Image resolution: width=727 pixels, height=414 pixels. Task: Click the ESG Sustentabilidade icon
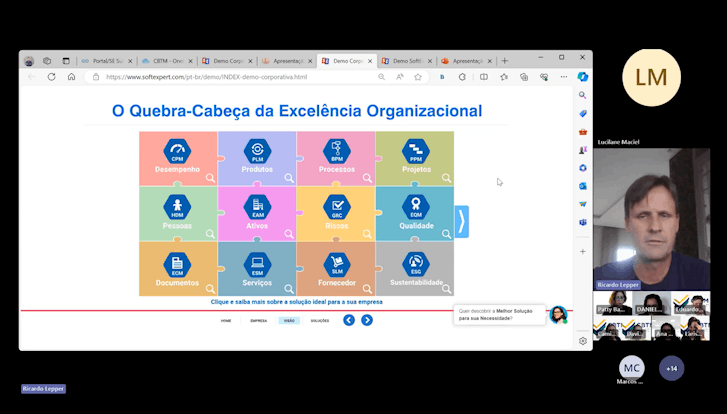point(415,264)
